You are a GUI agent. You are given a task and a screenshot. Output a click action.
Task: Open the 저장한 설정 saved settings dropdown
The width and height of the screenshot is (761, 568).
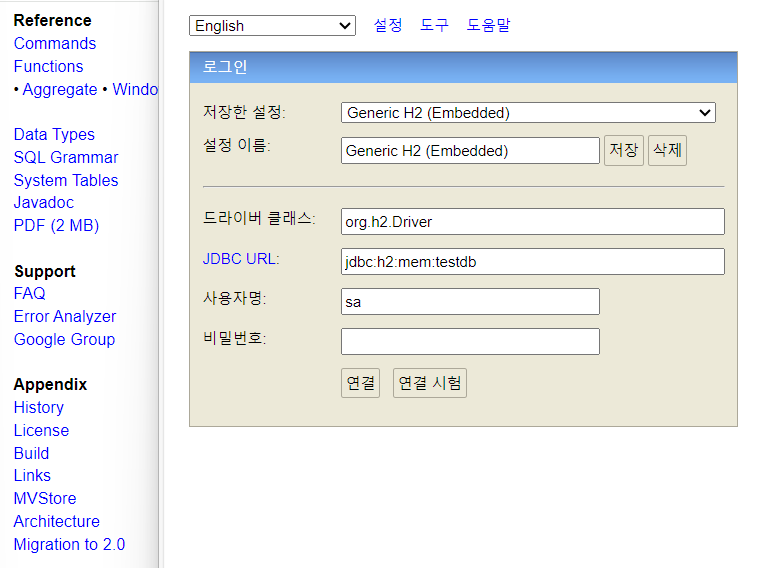click(528, 113)
